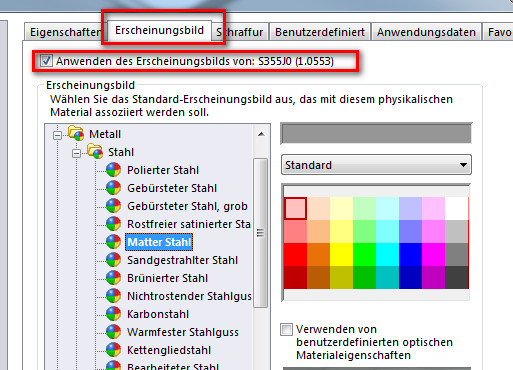Select Karbonstahl in the tree
513x370 pixels.
coord(158,314)
